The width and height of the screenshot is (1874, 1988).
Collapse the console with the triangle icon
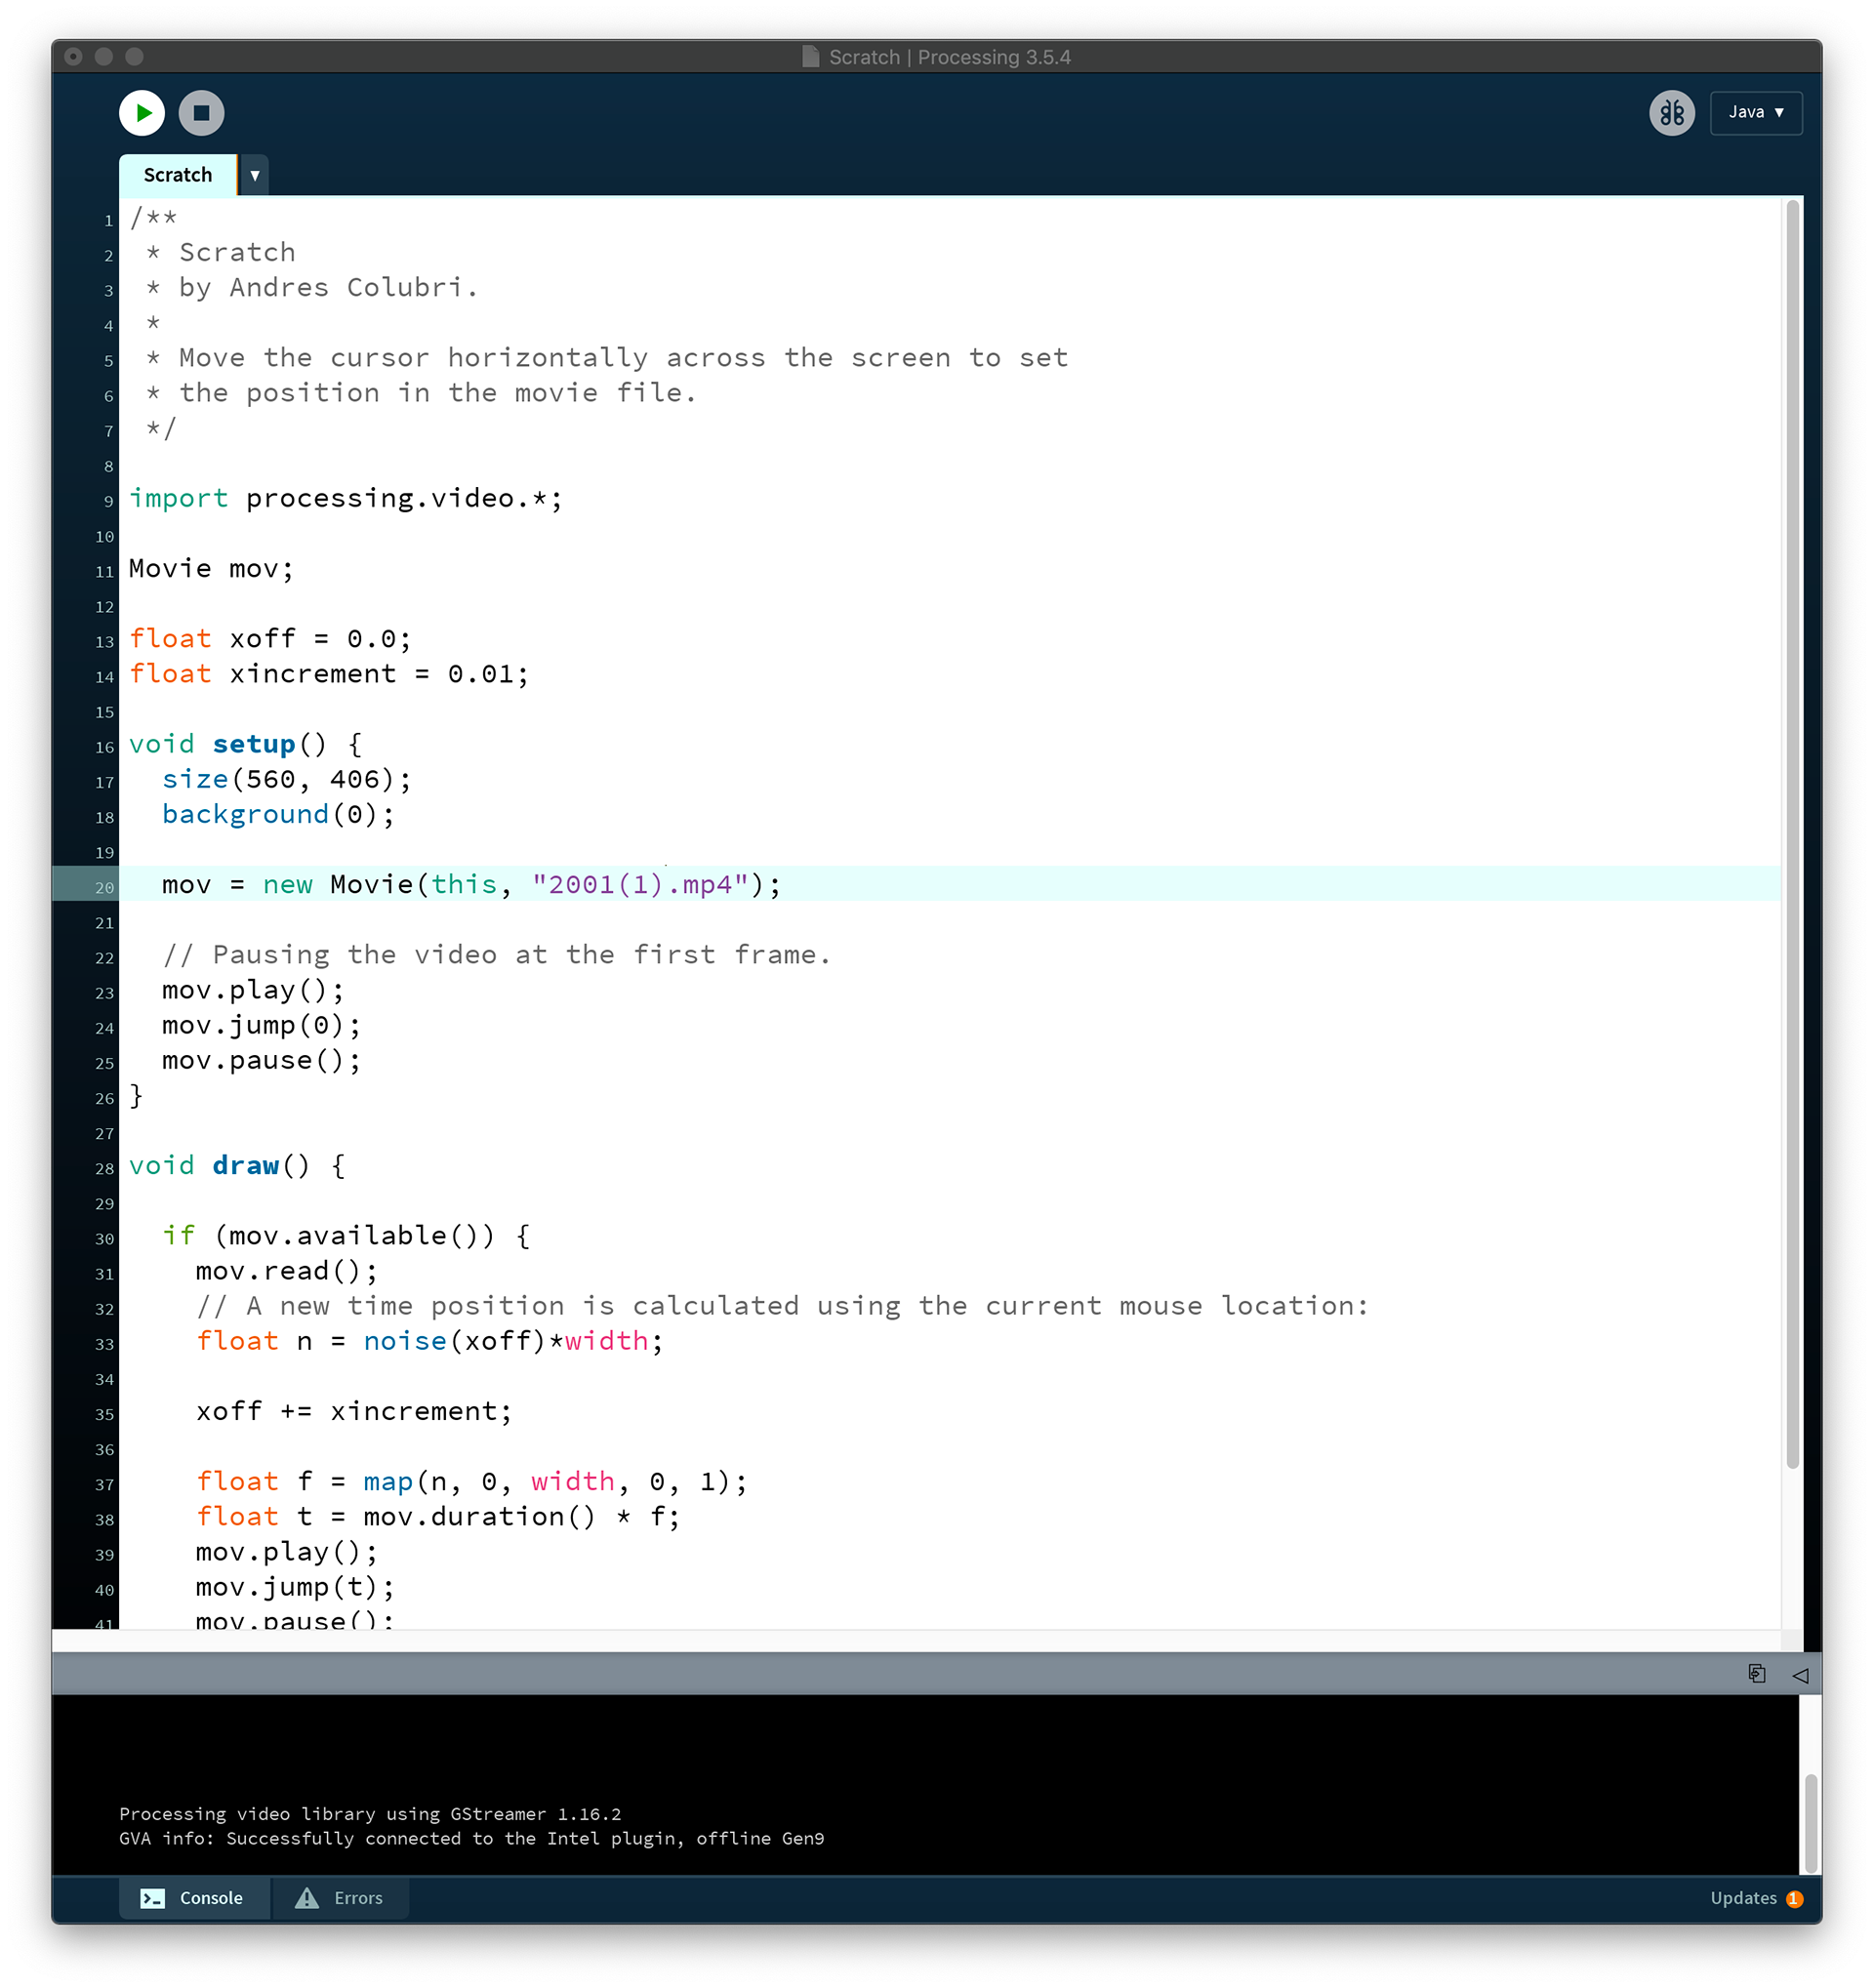[x=1799, y=1674]
